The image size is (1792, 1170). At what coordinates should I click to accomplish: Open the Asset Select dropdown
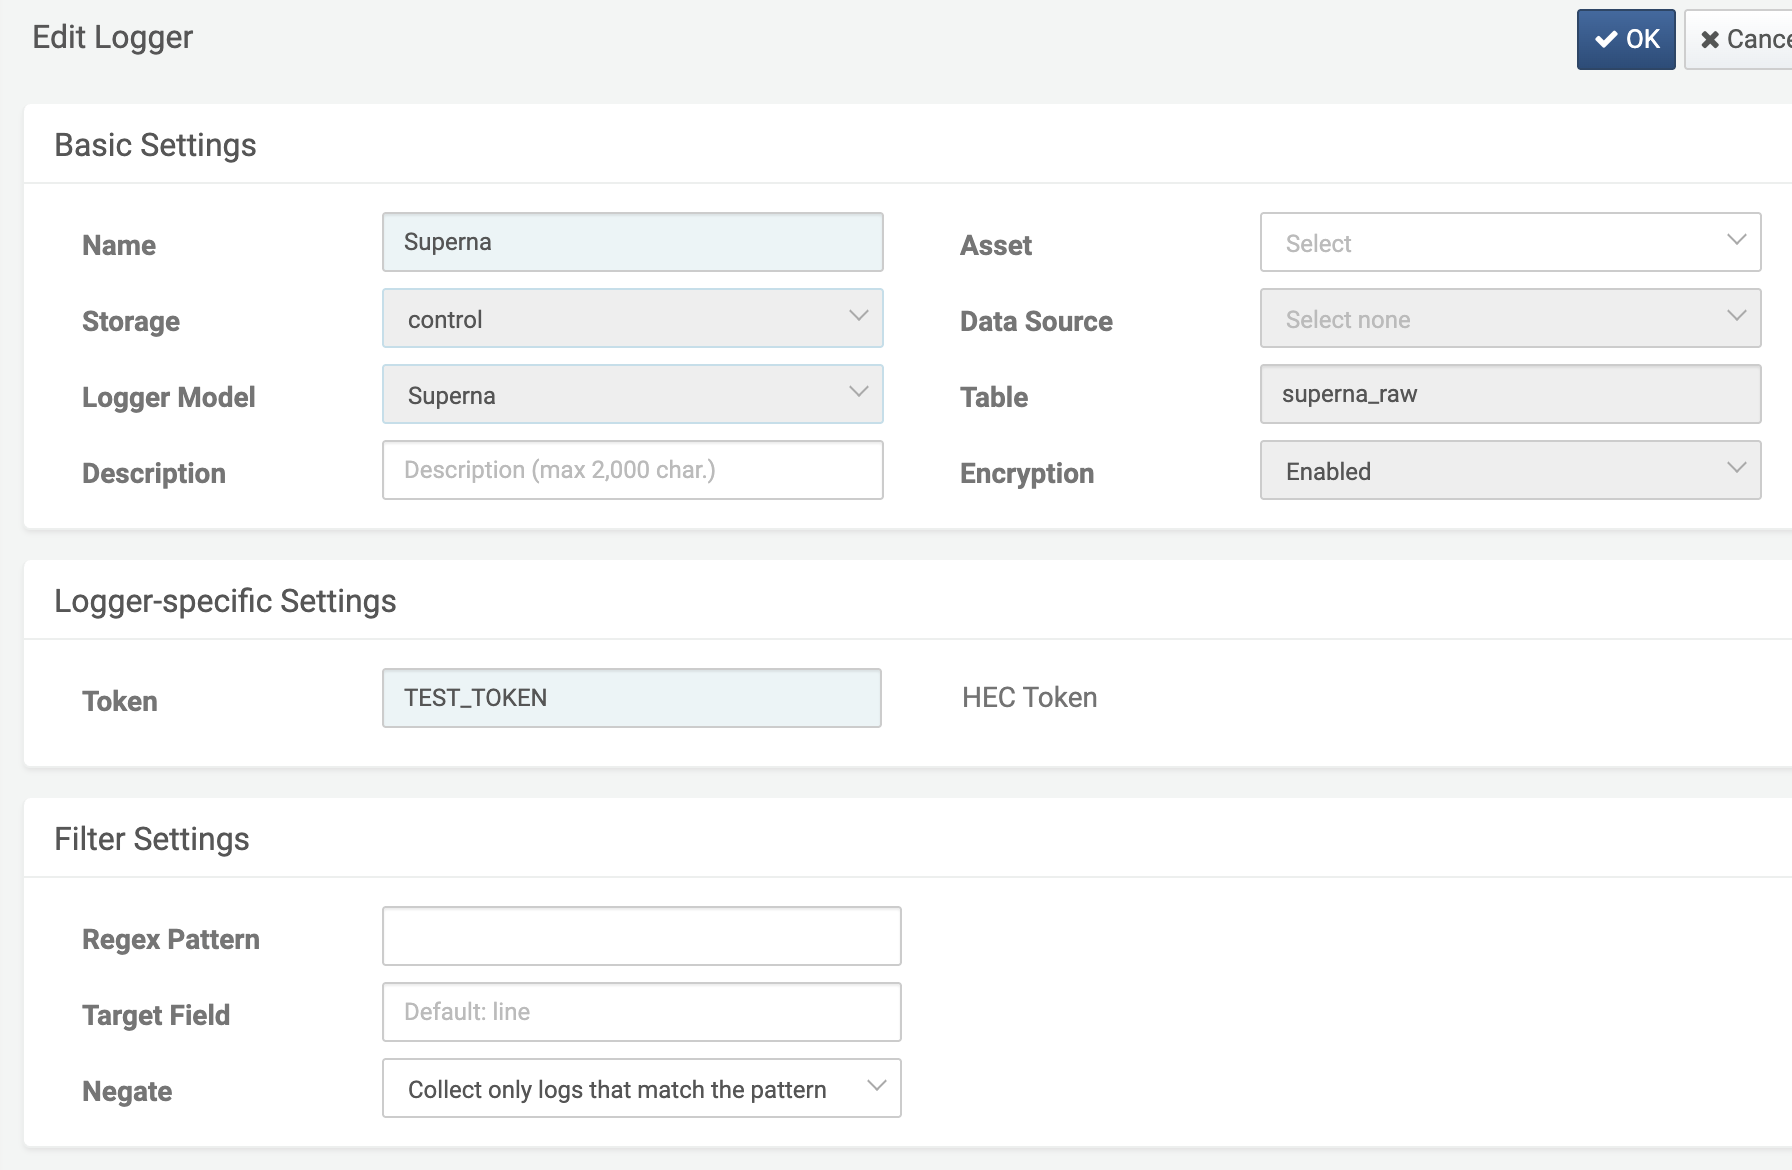point(1510,242)
